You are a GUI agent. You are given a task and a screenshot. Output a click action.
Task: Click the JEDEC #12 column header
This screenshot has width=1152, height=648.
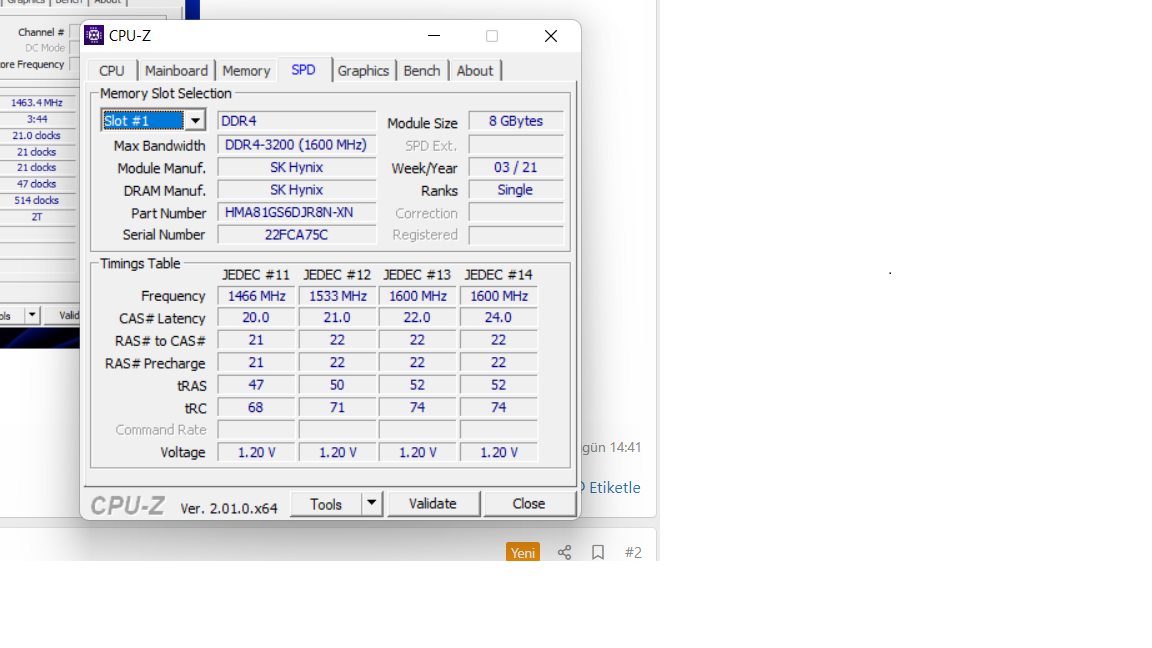pyautogui.click(x=337, y=275)
